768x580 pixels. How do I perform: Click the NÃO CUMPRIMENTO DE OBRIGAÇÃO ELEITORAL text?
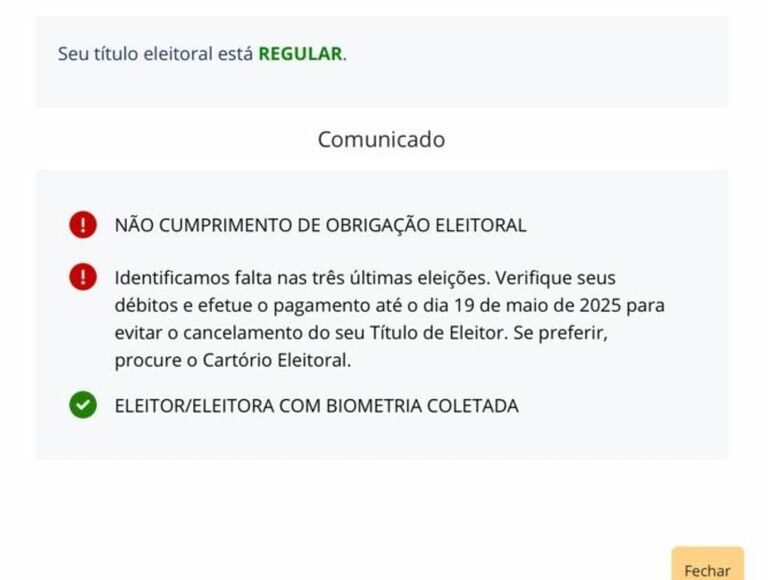pos(320,226)
